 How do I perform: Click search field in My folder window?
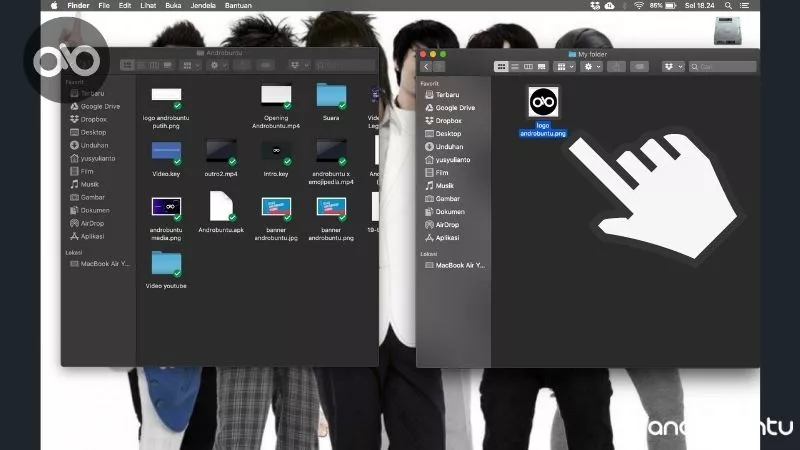(722, 67)
